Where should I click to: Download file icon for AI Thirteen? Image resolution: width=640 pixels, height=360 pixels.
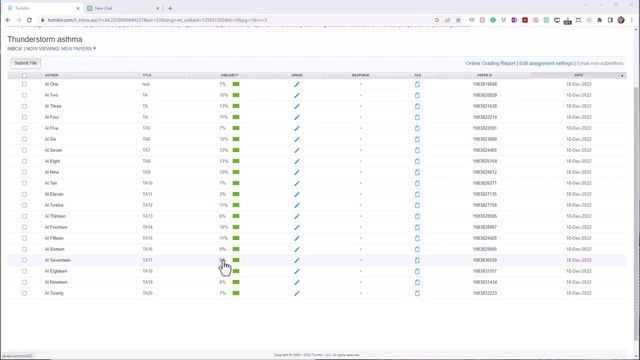(417, 216)
